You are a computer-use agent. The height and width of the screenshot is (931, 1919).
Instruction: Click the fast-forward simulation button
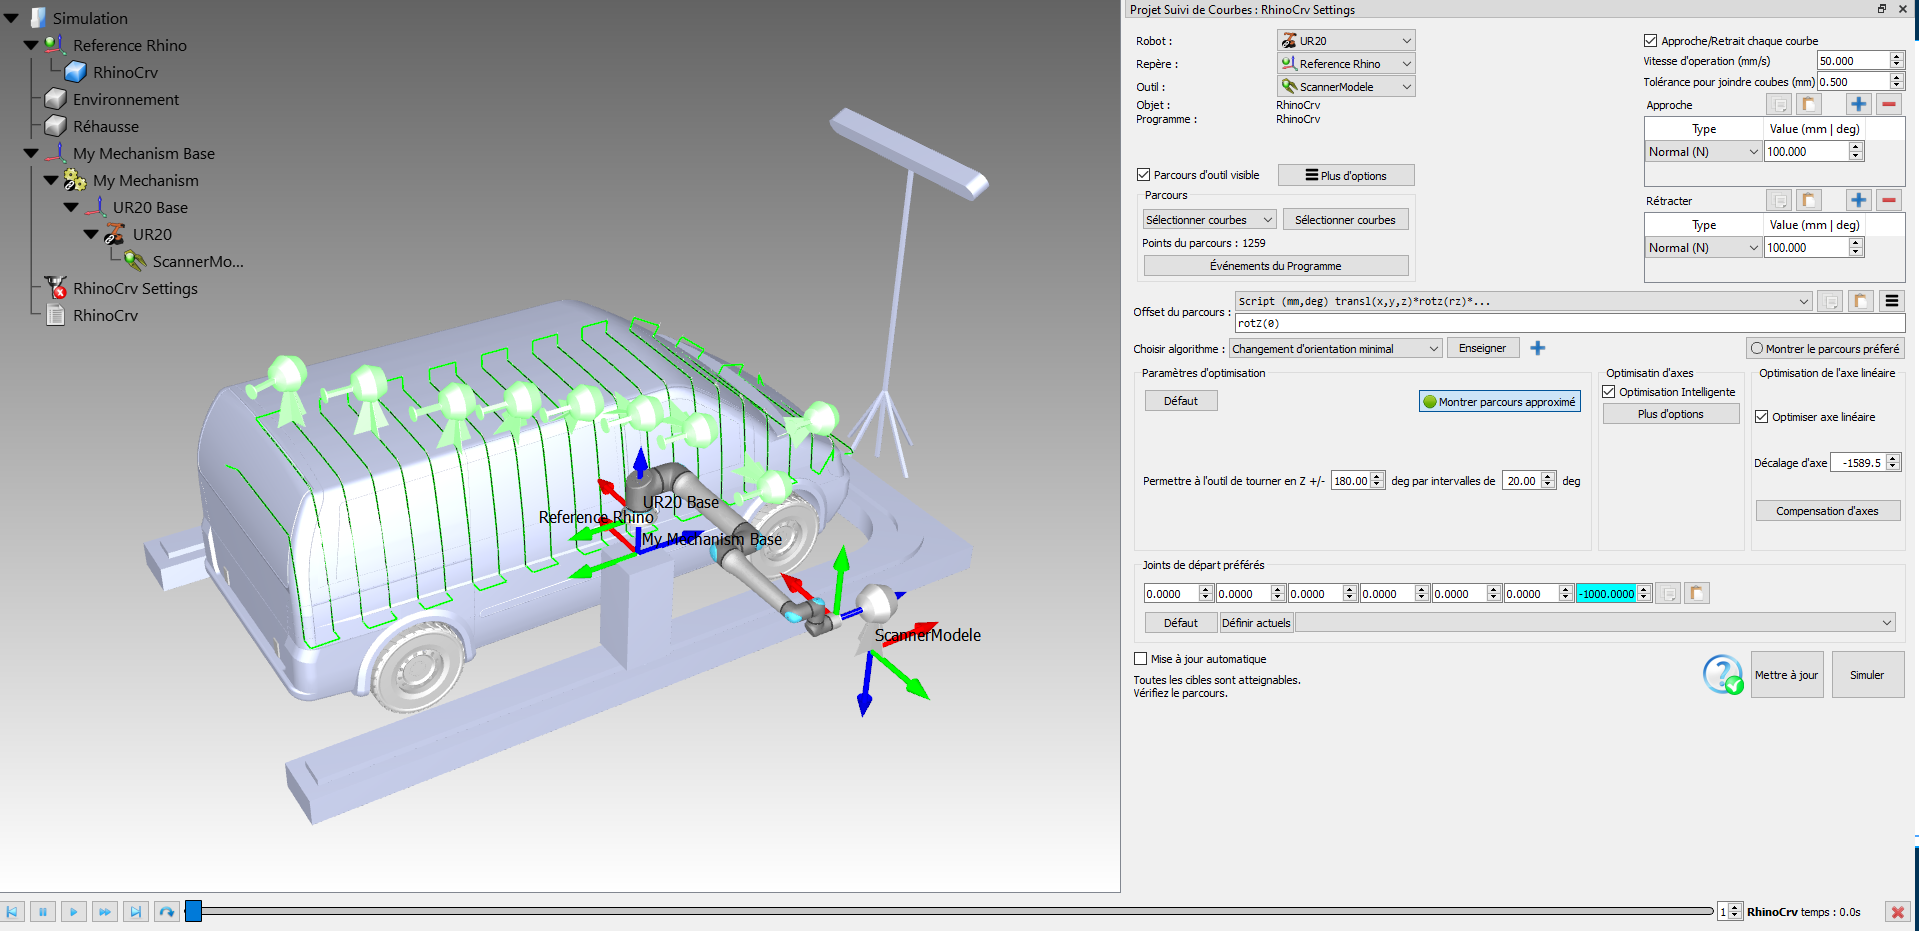pyautogui.click(x=104, y=912)
